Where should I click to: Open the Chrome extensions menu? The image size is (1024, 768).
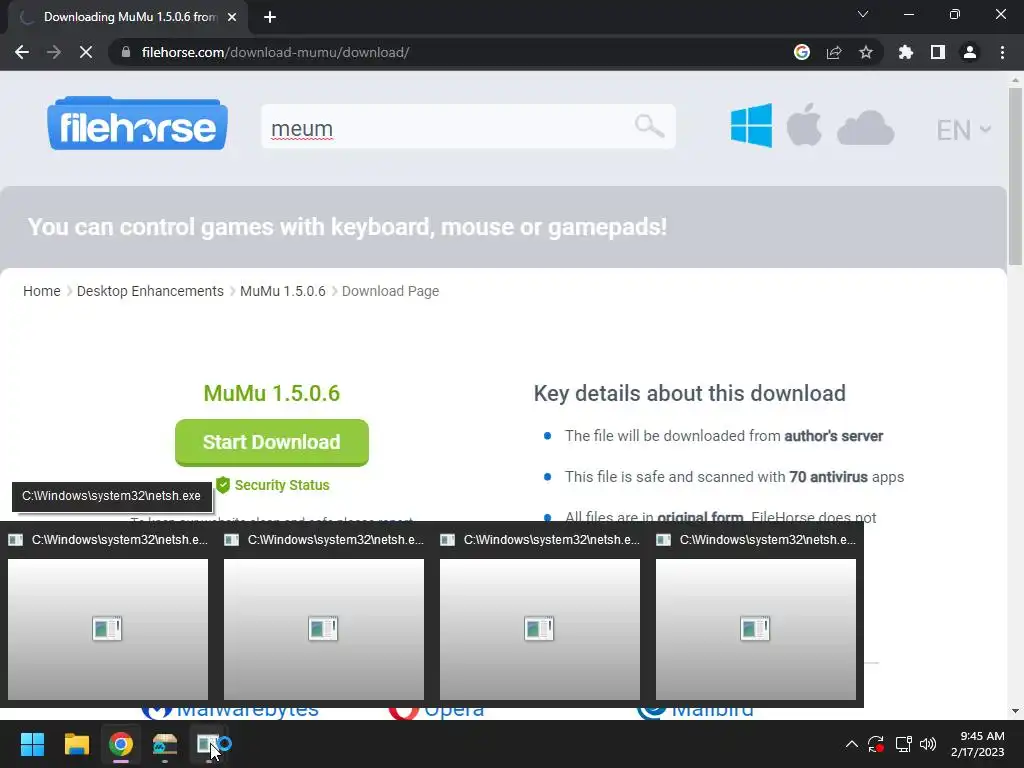pyautogui.click(x=906, y=52)
